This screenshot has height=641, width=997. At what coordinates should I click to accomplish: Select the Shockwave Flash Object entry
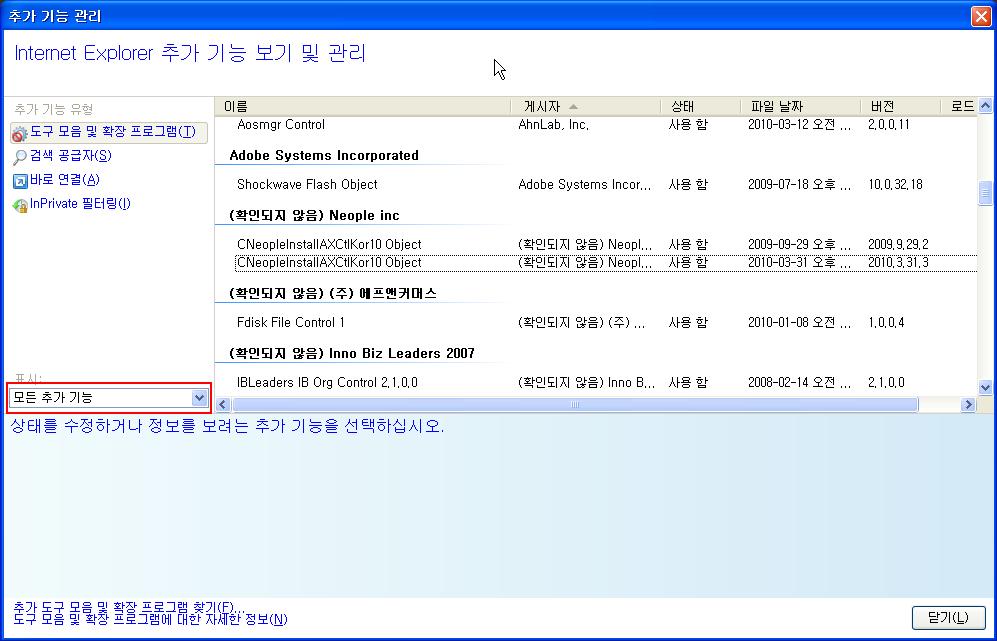pos(307,185)
